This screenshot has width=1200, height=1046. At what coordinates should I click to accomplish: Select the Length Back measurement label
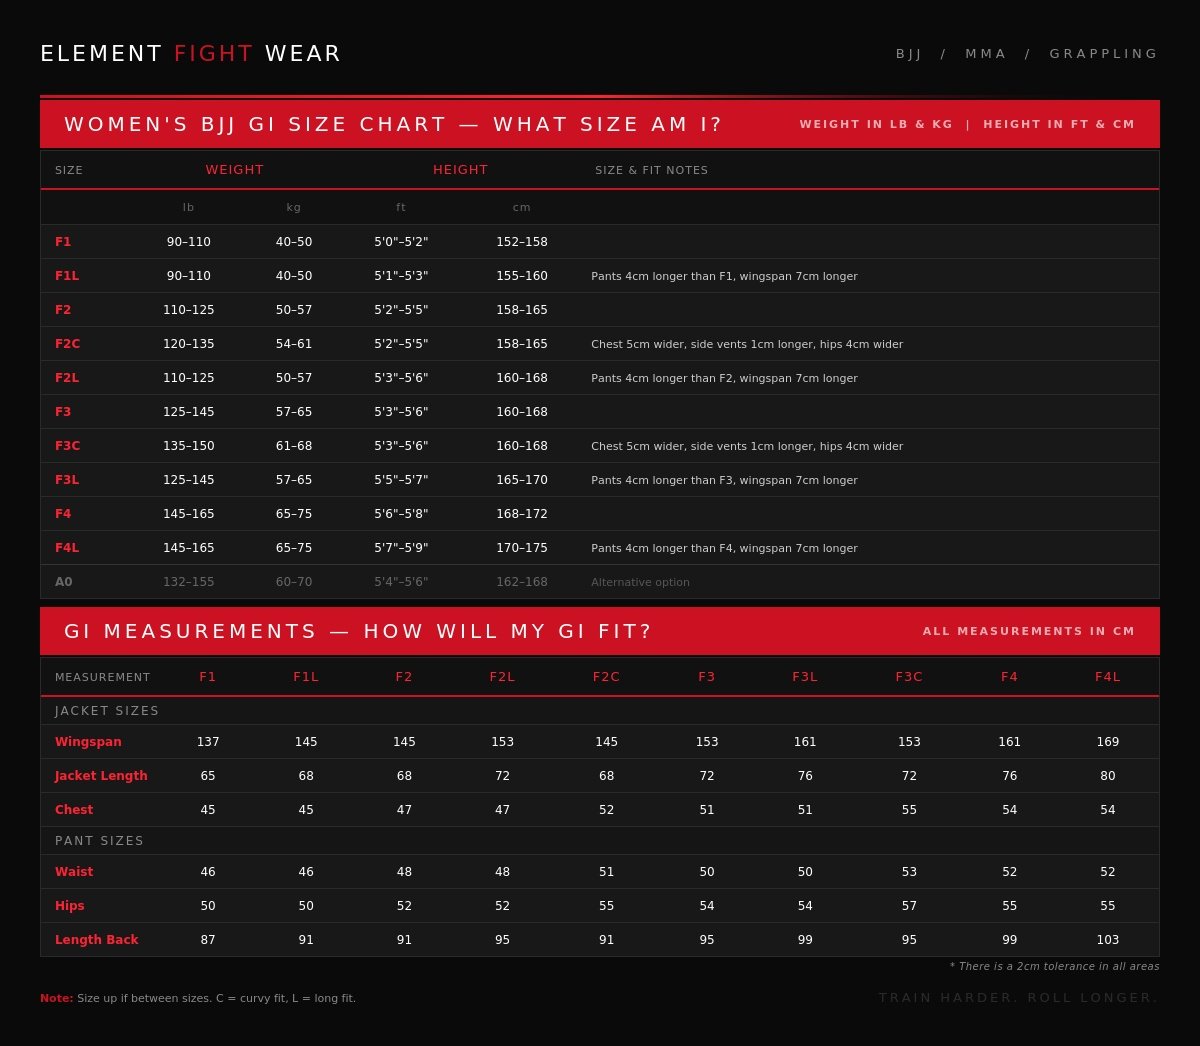tap(96, 940)
